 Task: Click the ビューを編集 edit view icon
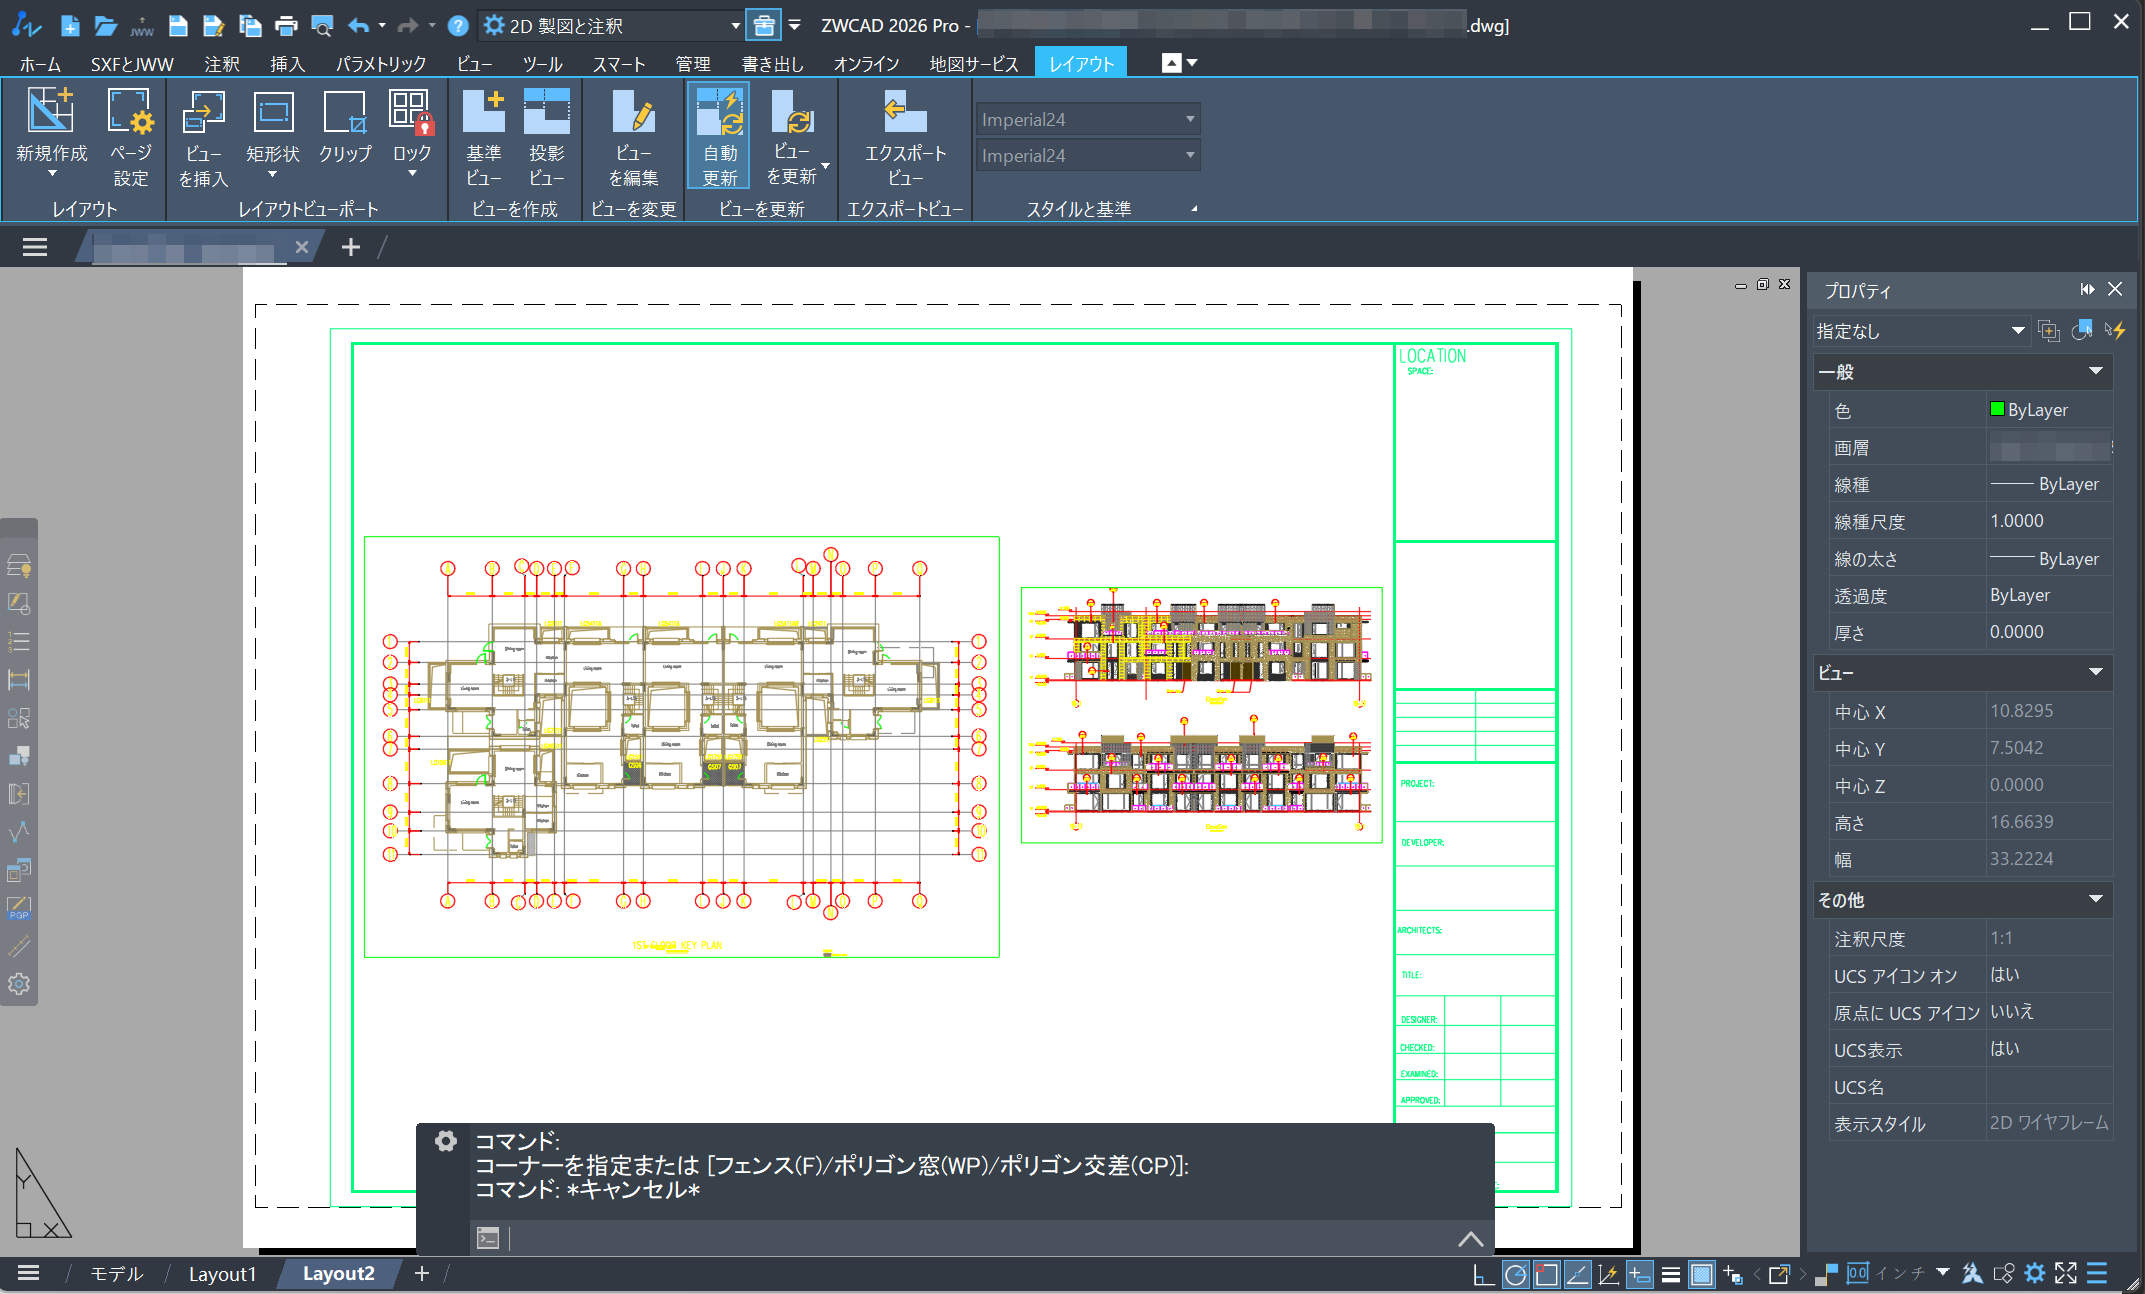point(633,112)
